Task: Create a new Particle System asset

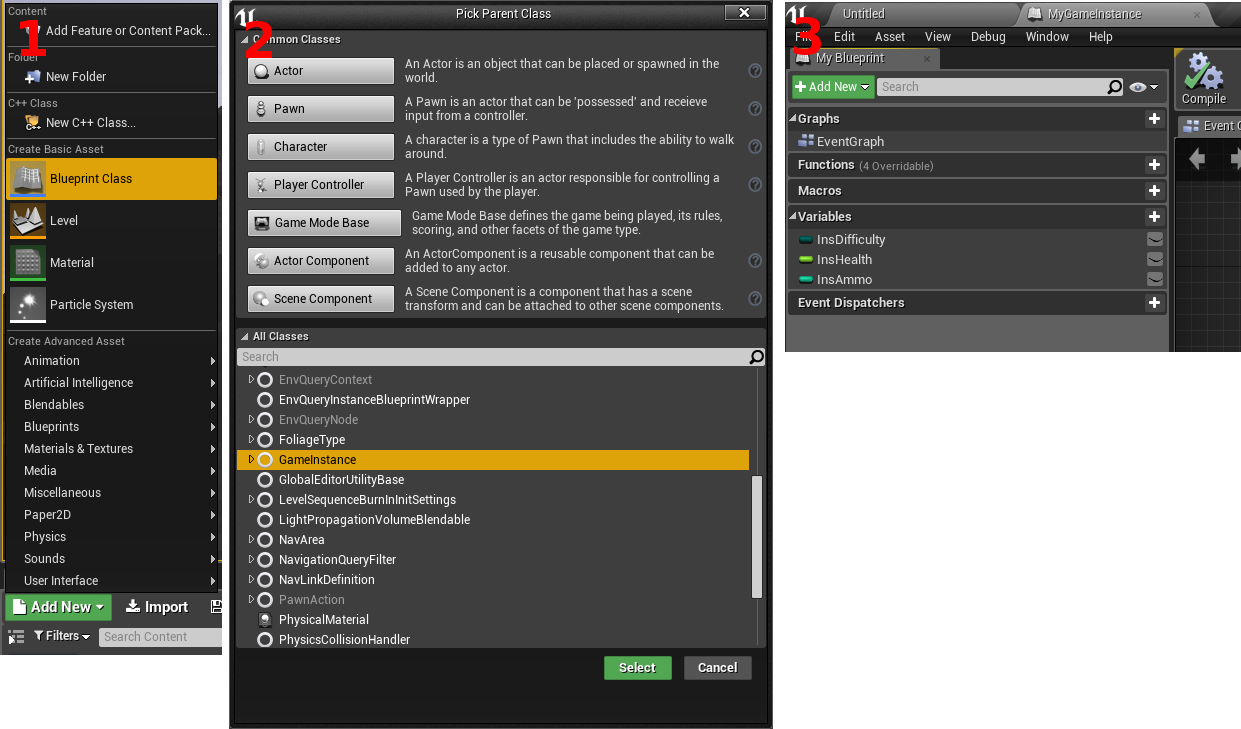Action: pos(112,305)
